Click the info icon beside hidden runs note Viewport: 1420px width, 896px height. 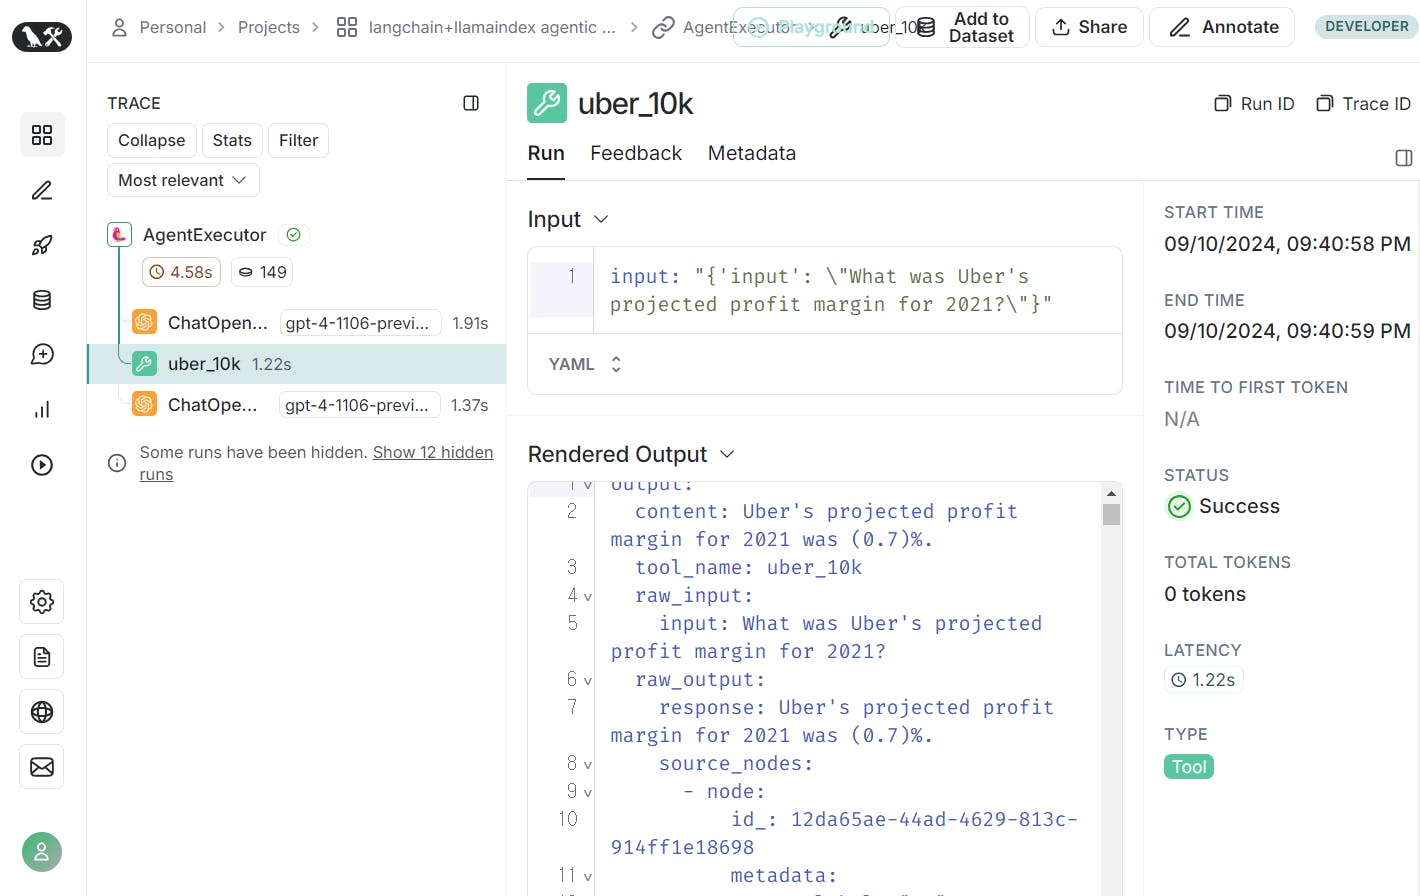117,463
